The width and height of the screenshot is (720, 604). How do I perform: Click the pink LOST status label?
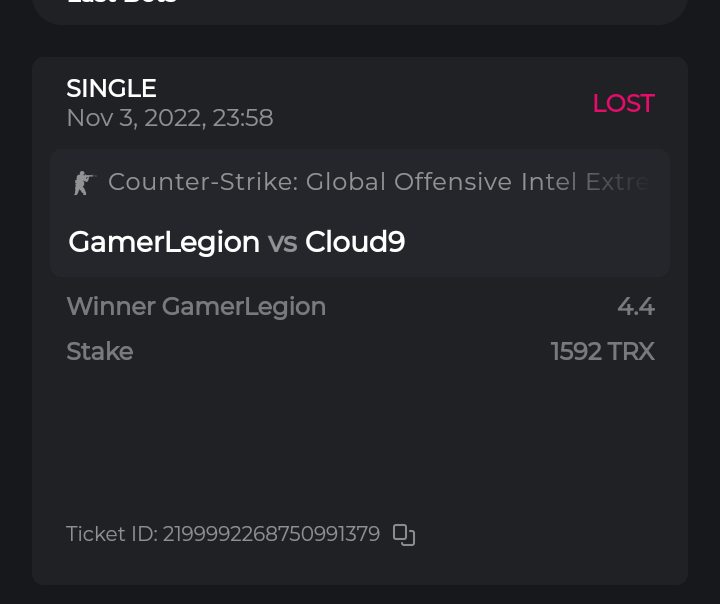pyautogui.click(x=623, y=103)
